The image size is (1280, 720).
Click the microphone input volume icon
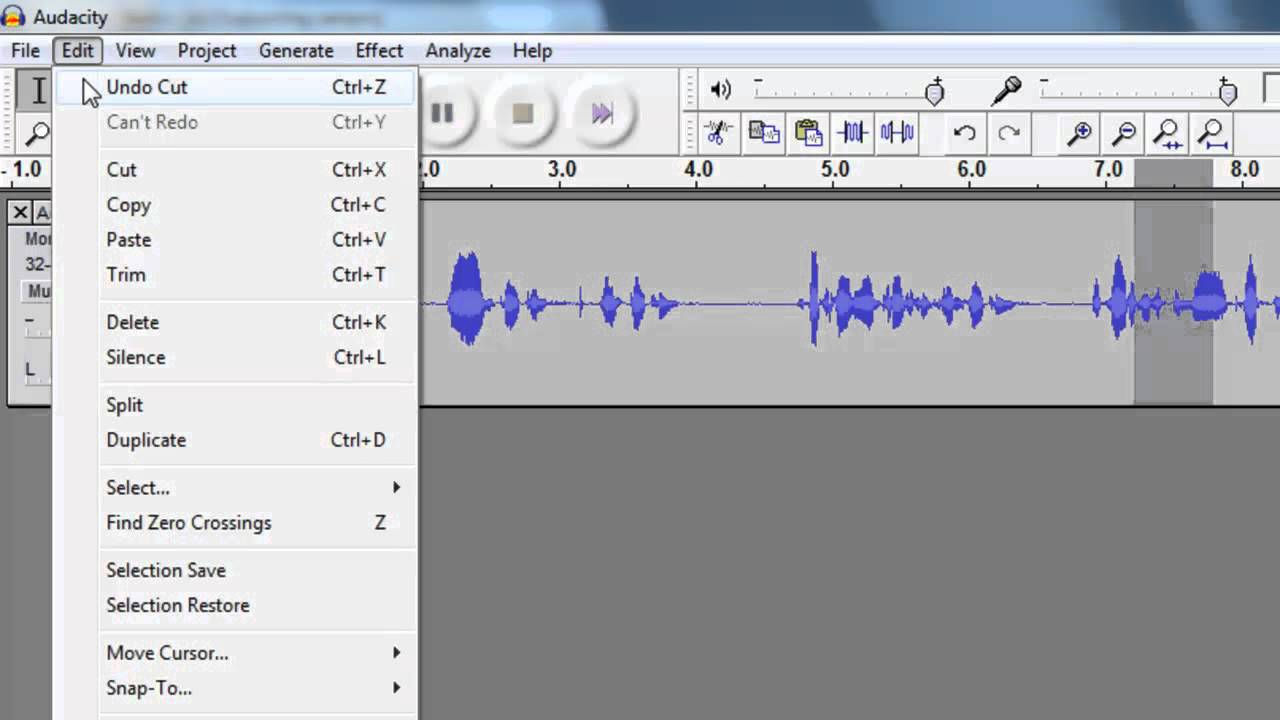pyautogui.click(x=1006, y=90)
